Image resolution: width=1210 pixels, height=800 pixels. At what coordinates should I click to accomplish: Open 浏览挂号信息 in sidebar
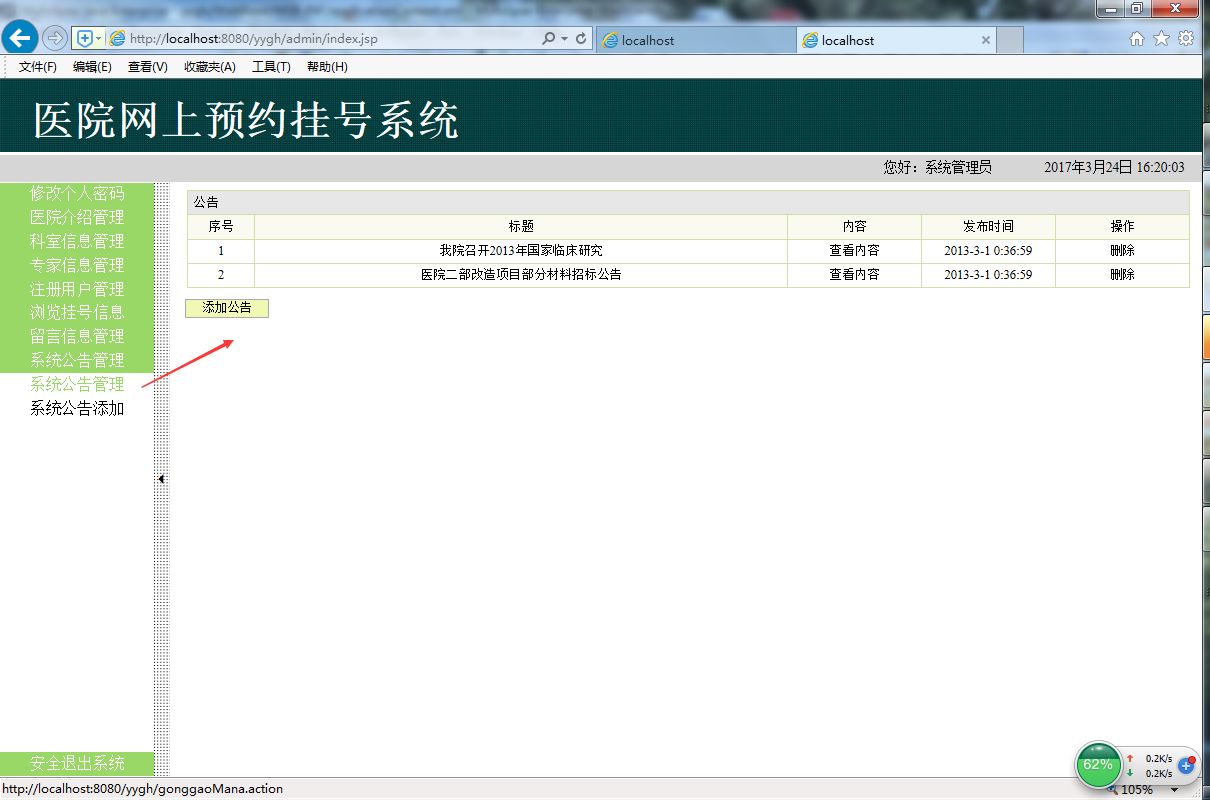[77, 313]
